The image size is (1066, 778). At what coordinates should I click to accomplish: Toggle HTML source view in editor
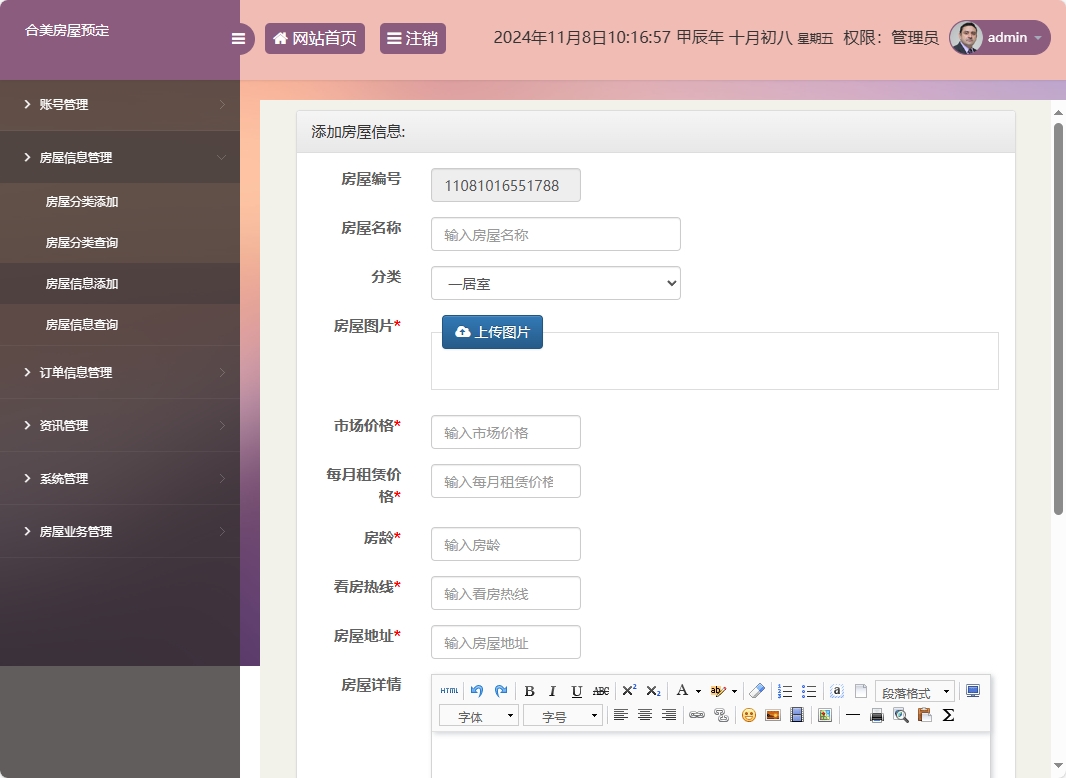coord(450,691)
